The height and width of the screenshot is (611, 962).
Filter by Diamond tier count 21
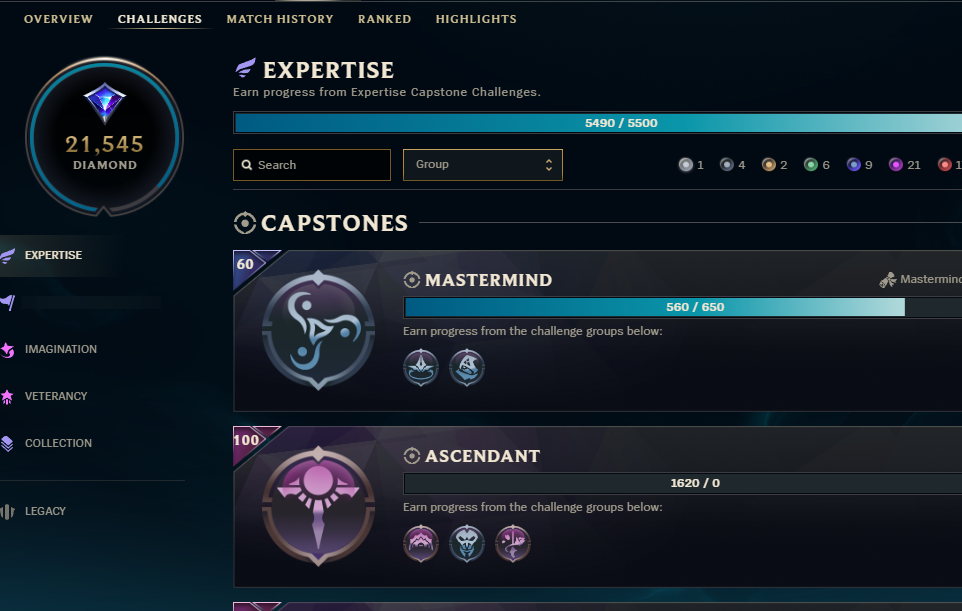click(905, 165)
